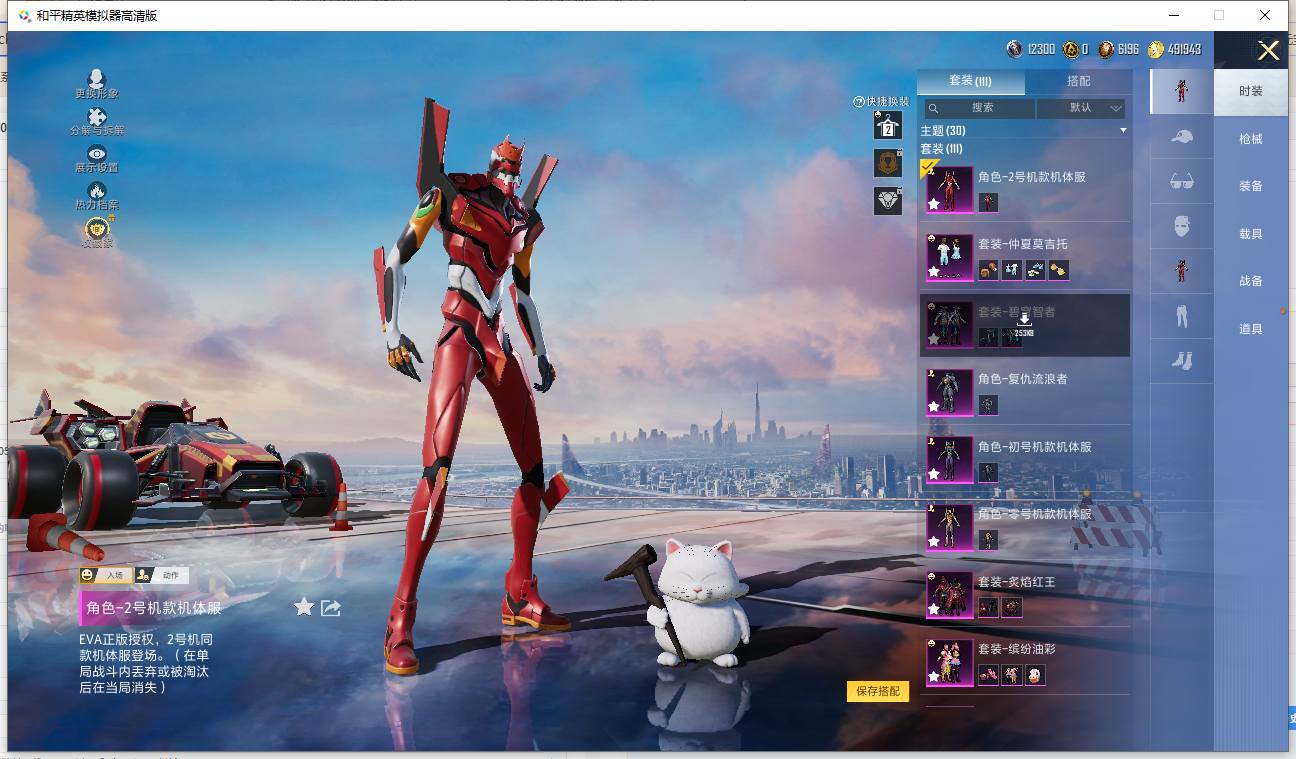Select 套装-仲夏莫吉托 outfit thumbnail
The height and width of the screenshot is (759, 1296).
coord(949,257)
